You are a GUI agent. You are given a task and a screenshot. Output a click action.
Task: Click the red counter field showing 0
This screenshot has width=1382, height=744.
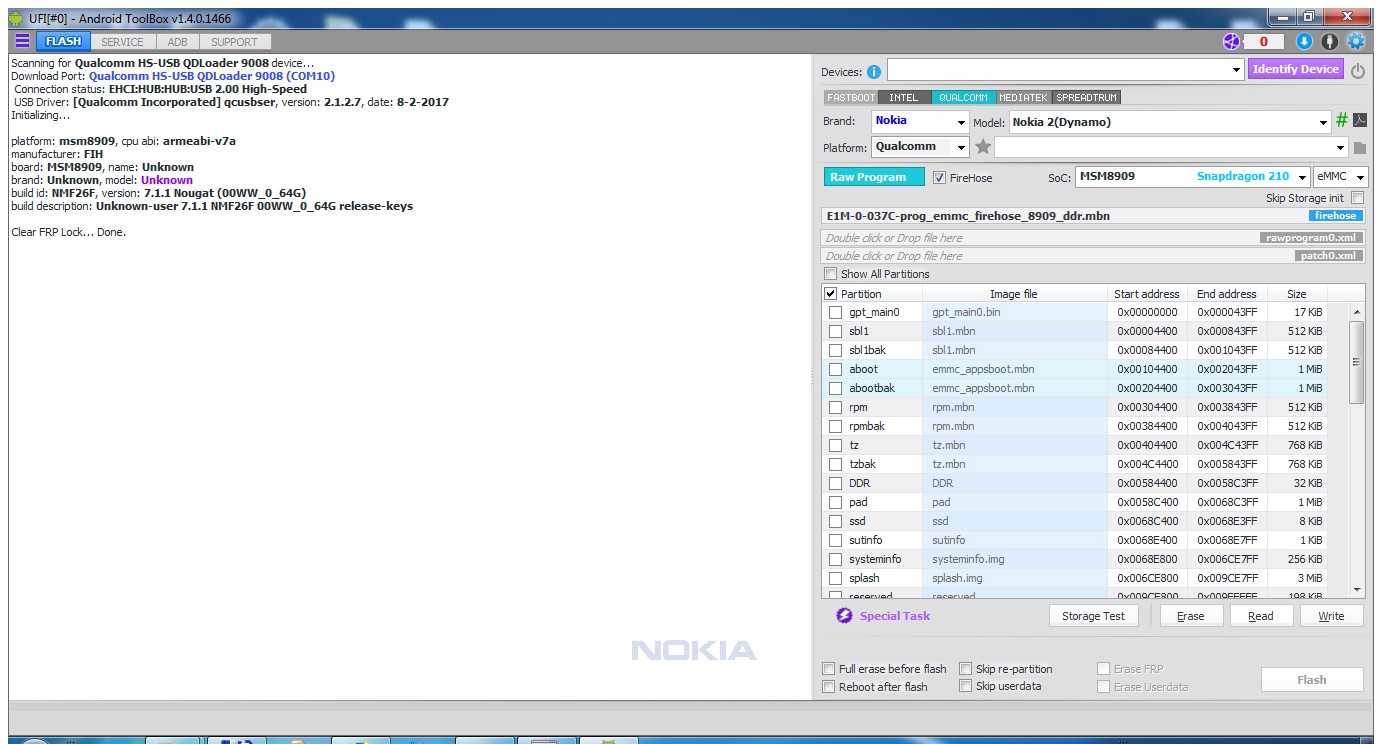(x=1264, y=41)
